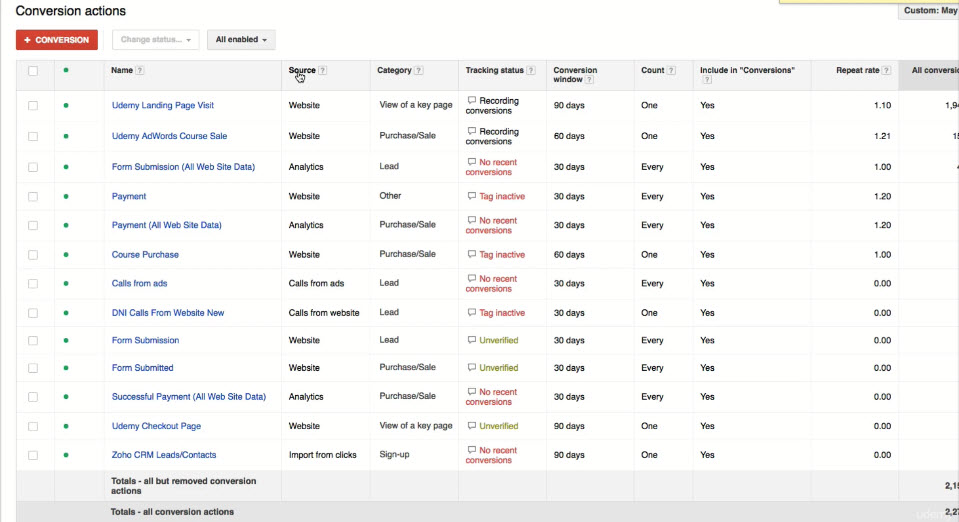Sort by Conversion window column header
Image resolution: width=959 pixels, height=522 pixels.
point(575,71)
